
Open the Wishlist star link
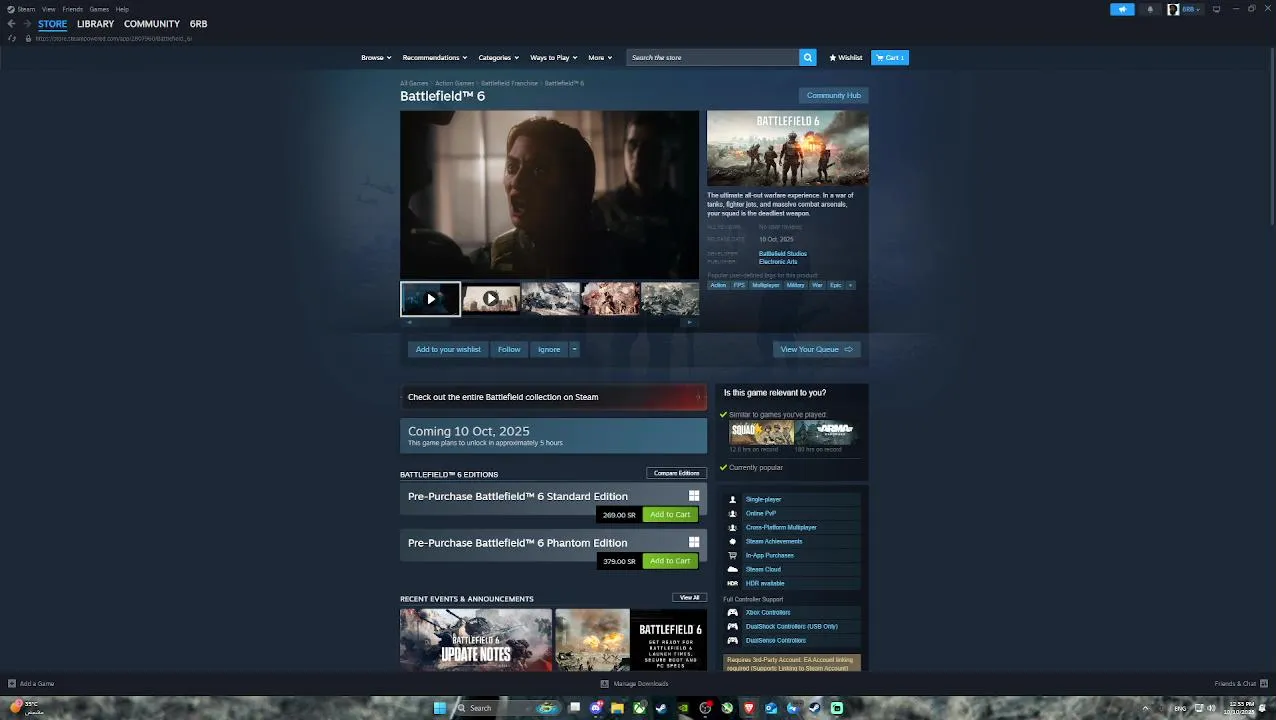coord(846,57)
